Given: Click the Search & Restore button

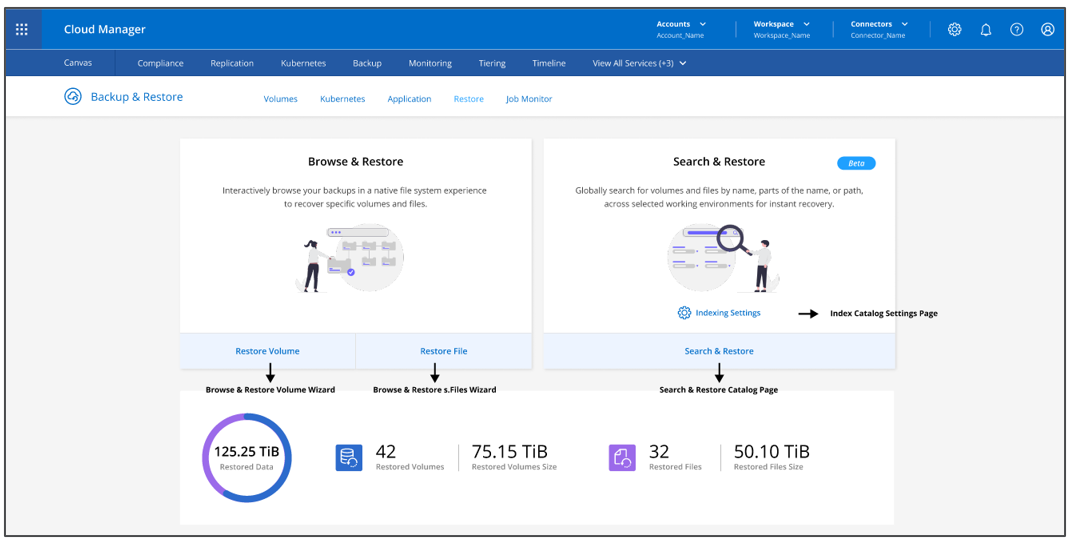Looking at the screenshot, I should point(719,351).
